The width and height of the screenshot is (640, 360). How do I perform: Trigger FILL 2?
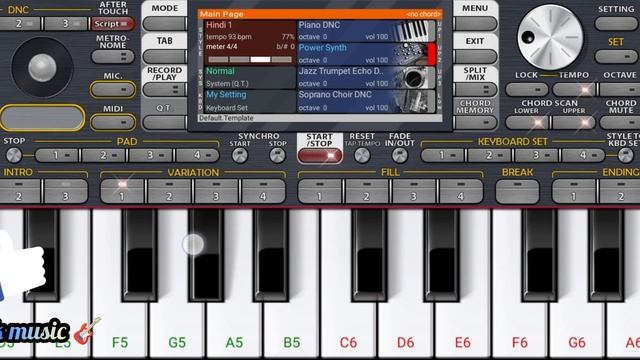coord(367,191)
